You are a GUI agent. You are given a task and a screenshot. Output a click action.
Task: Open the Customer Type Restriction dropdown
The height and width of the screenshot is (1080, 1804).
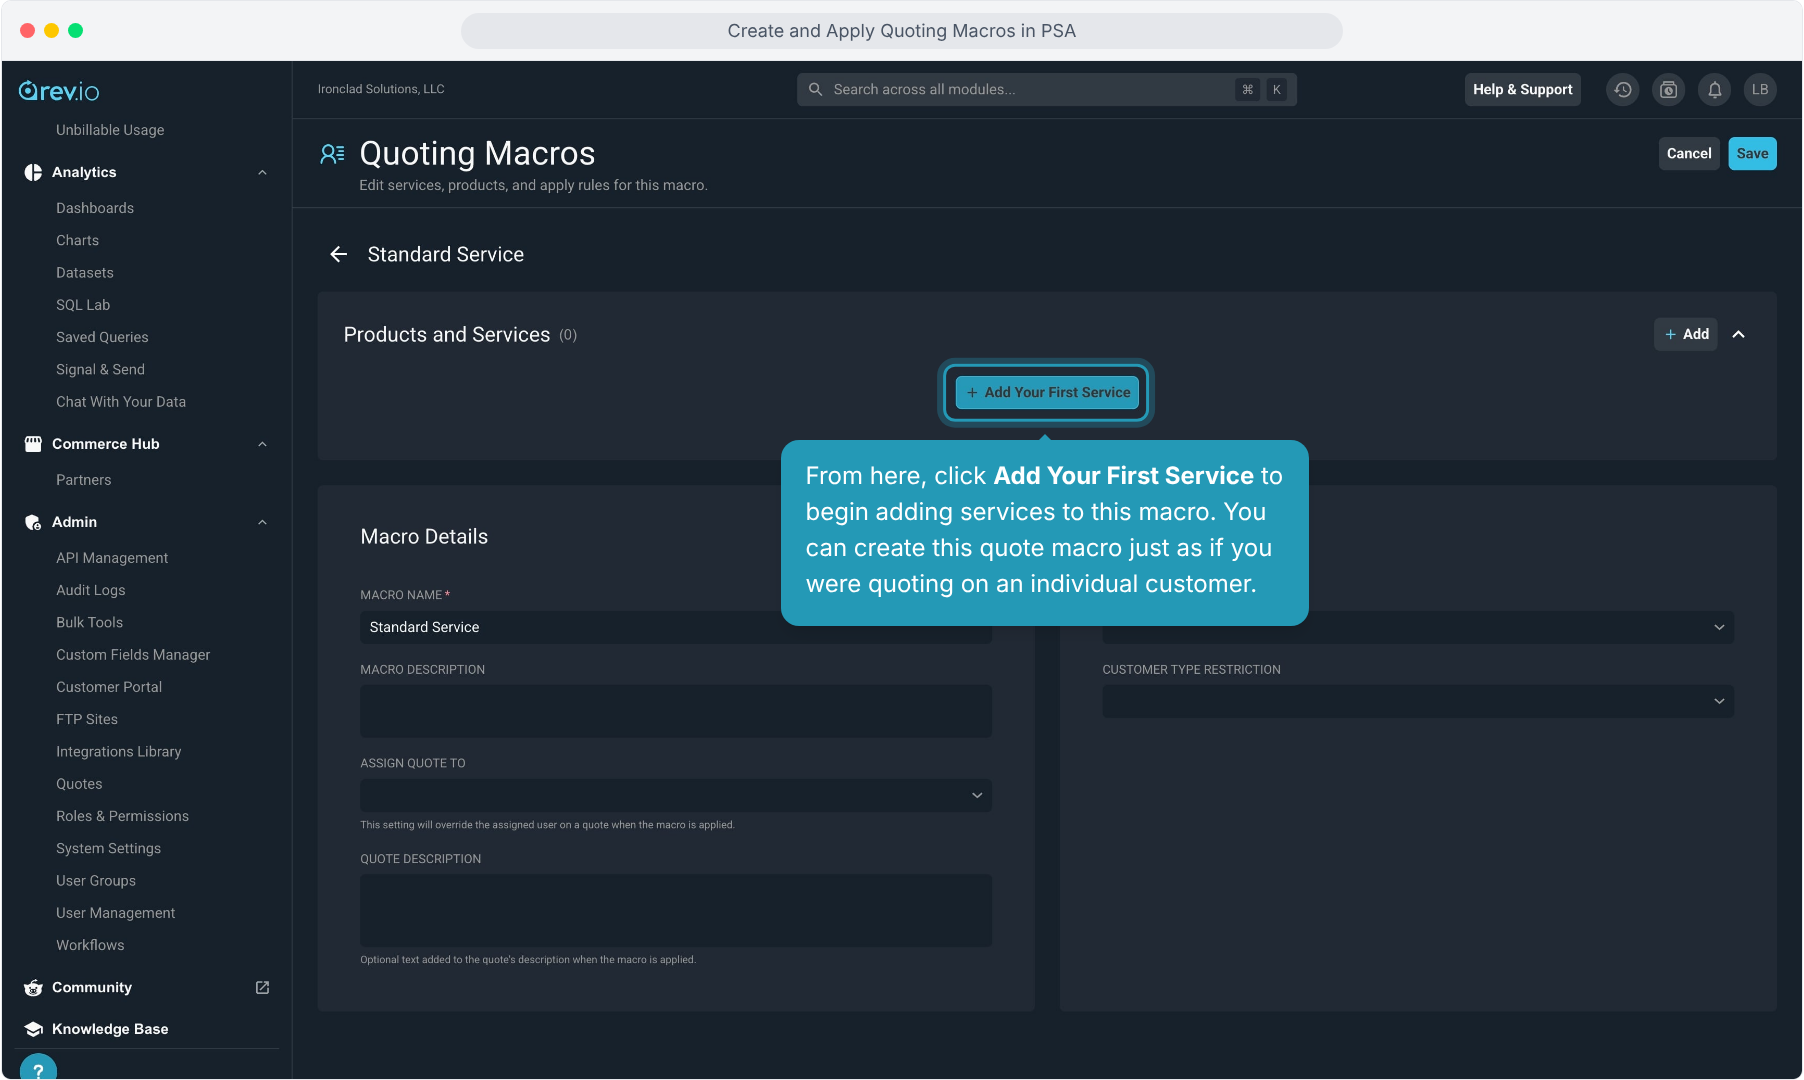click(1418, 701)
